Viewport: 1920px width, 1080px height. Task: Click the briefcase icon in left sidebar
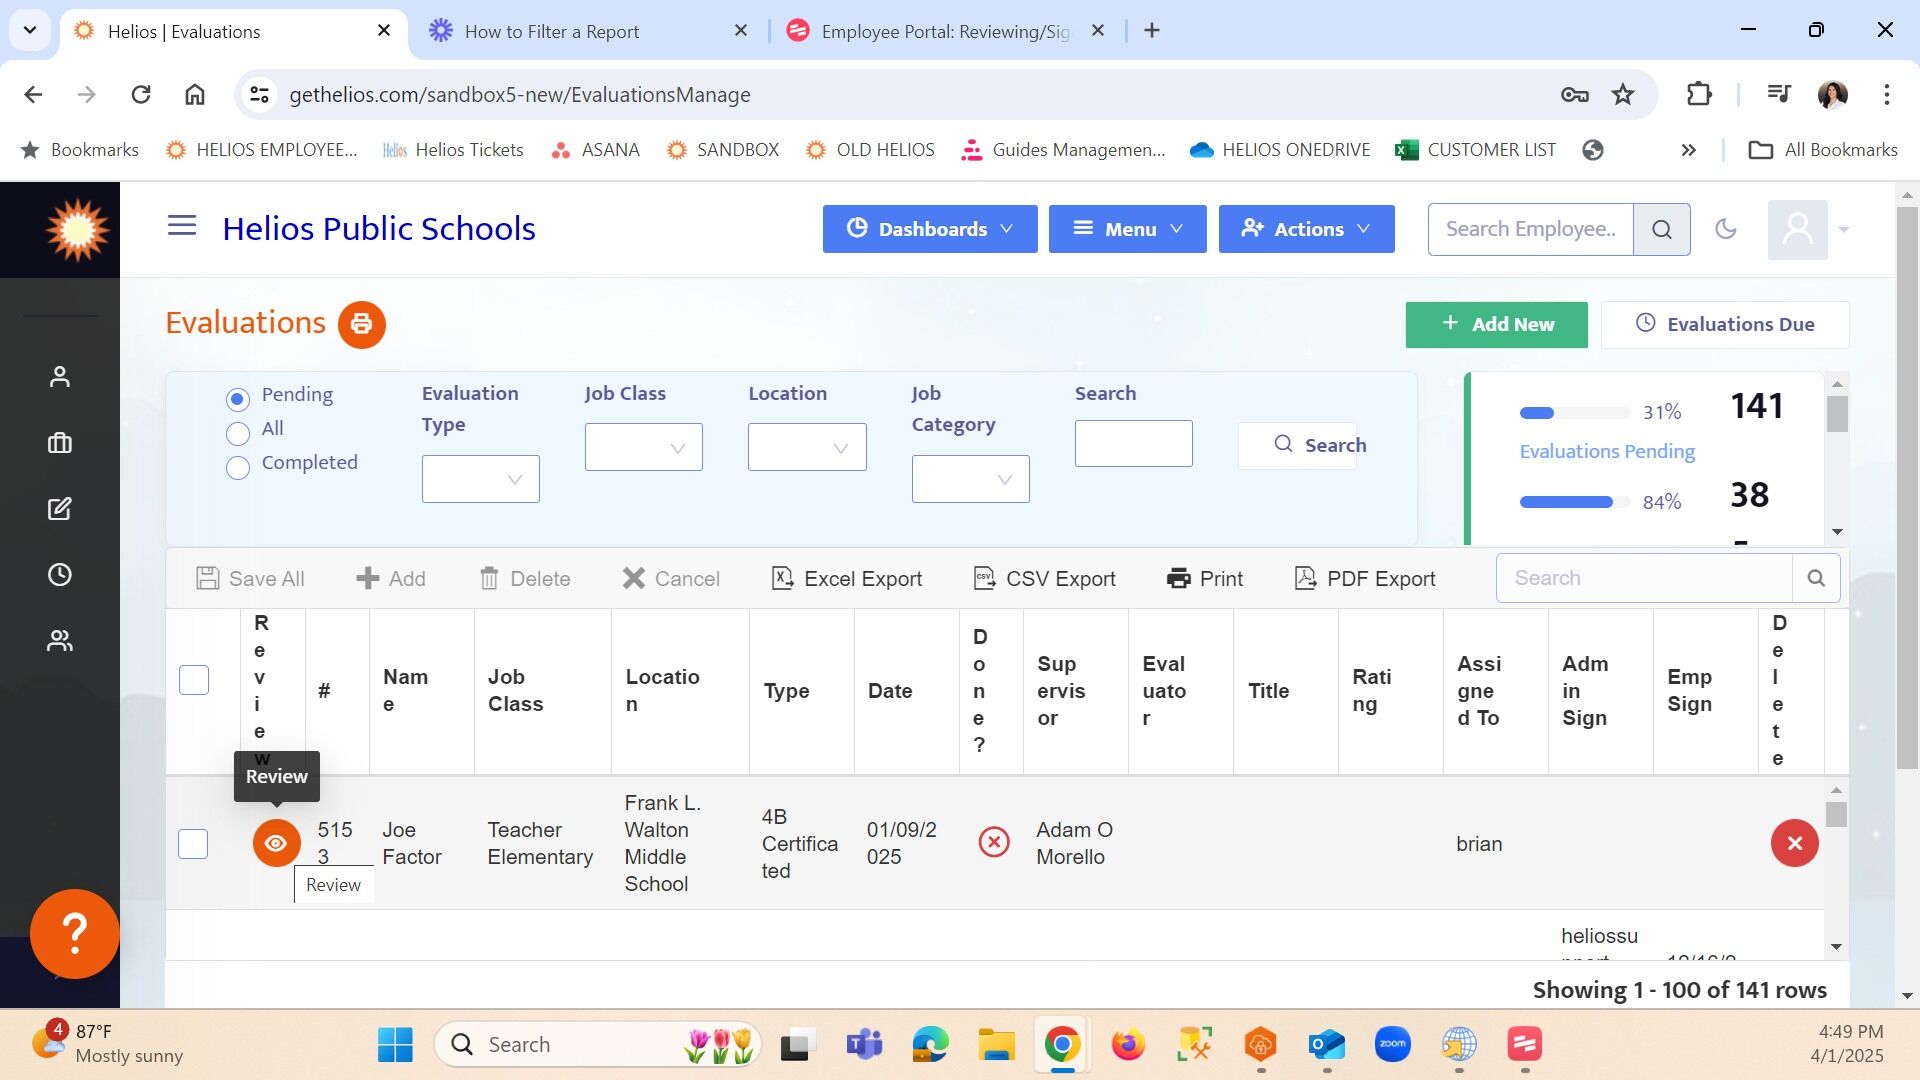click(x=60, y=443)
